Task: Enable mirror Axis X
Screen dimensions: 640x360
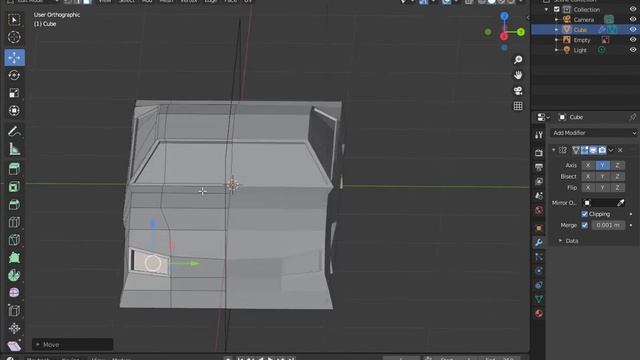Action: click(x=588, y=165)
